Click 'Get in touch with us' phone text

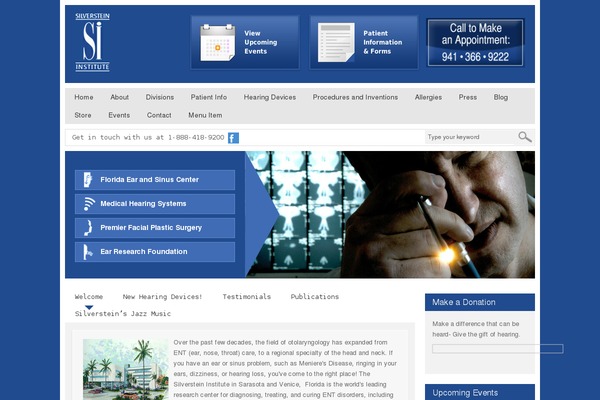148,137
